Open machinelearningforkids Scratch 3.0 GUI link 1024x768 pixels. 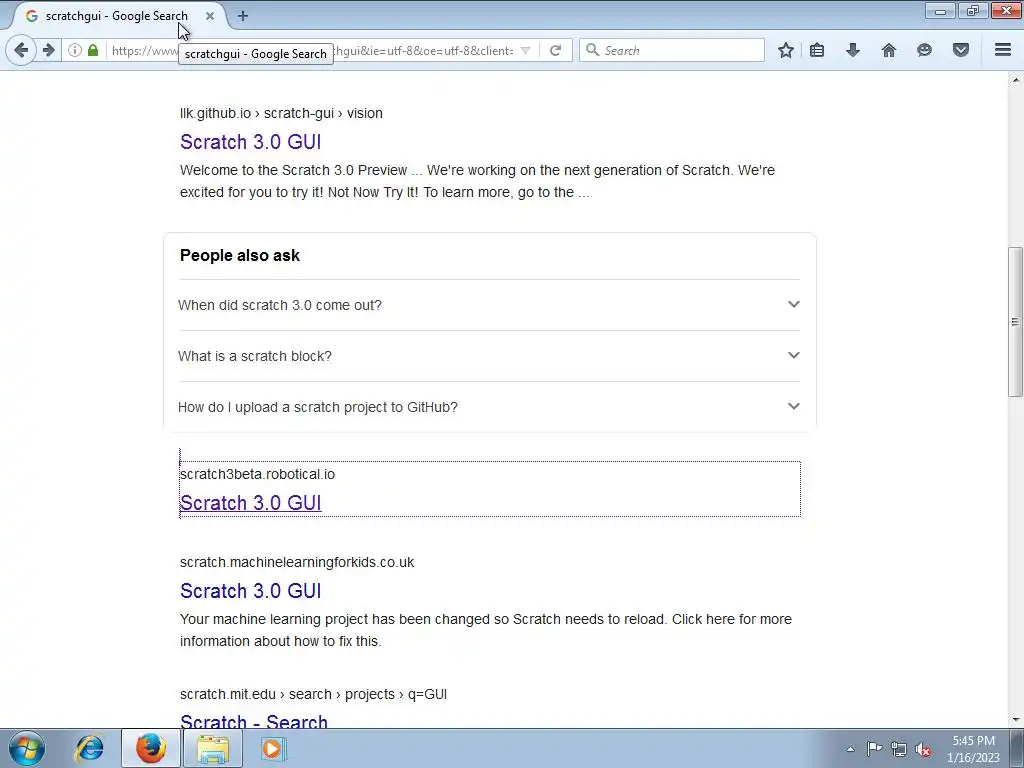pyautogui.click(x=251, y=591)
